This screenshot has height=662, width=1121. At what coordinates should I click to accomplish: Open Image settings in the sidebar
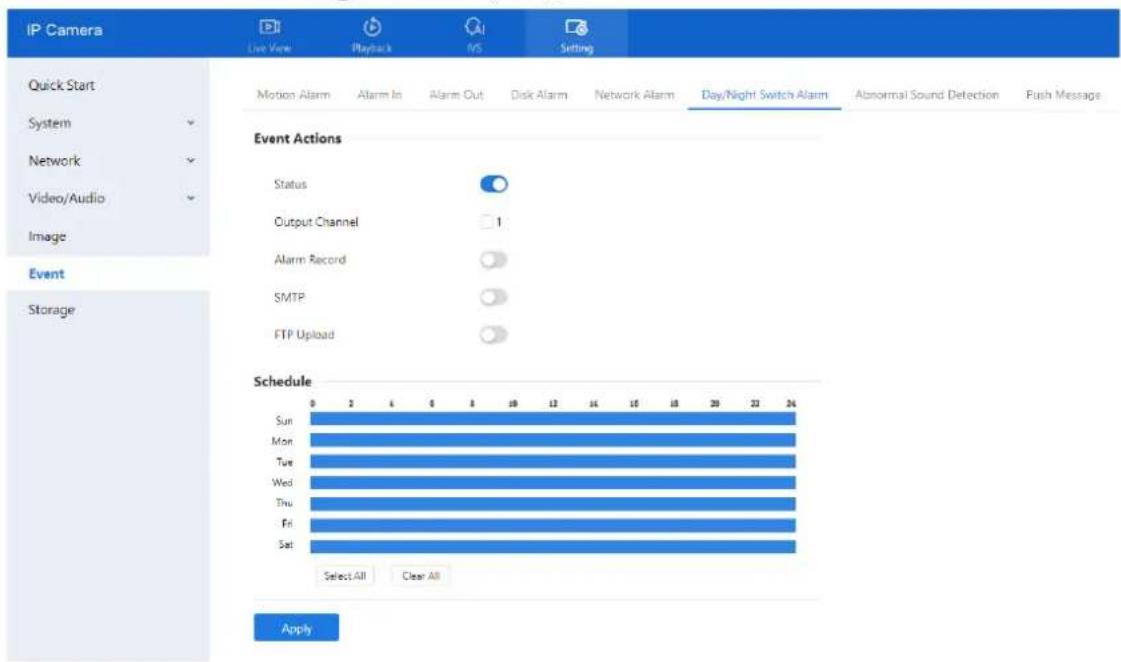(47, 236)
